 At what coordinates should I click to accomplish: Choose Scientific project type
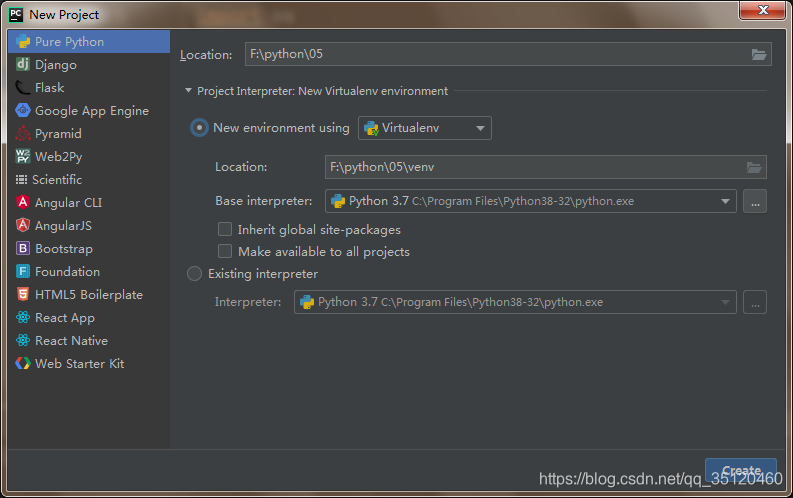[x=89, y=179]
